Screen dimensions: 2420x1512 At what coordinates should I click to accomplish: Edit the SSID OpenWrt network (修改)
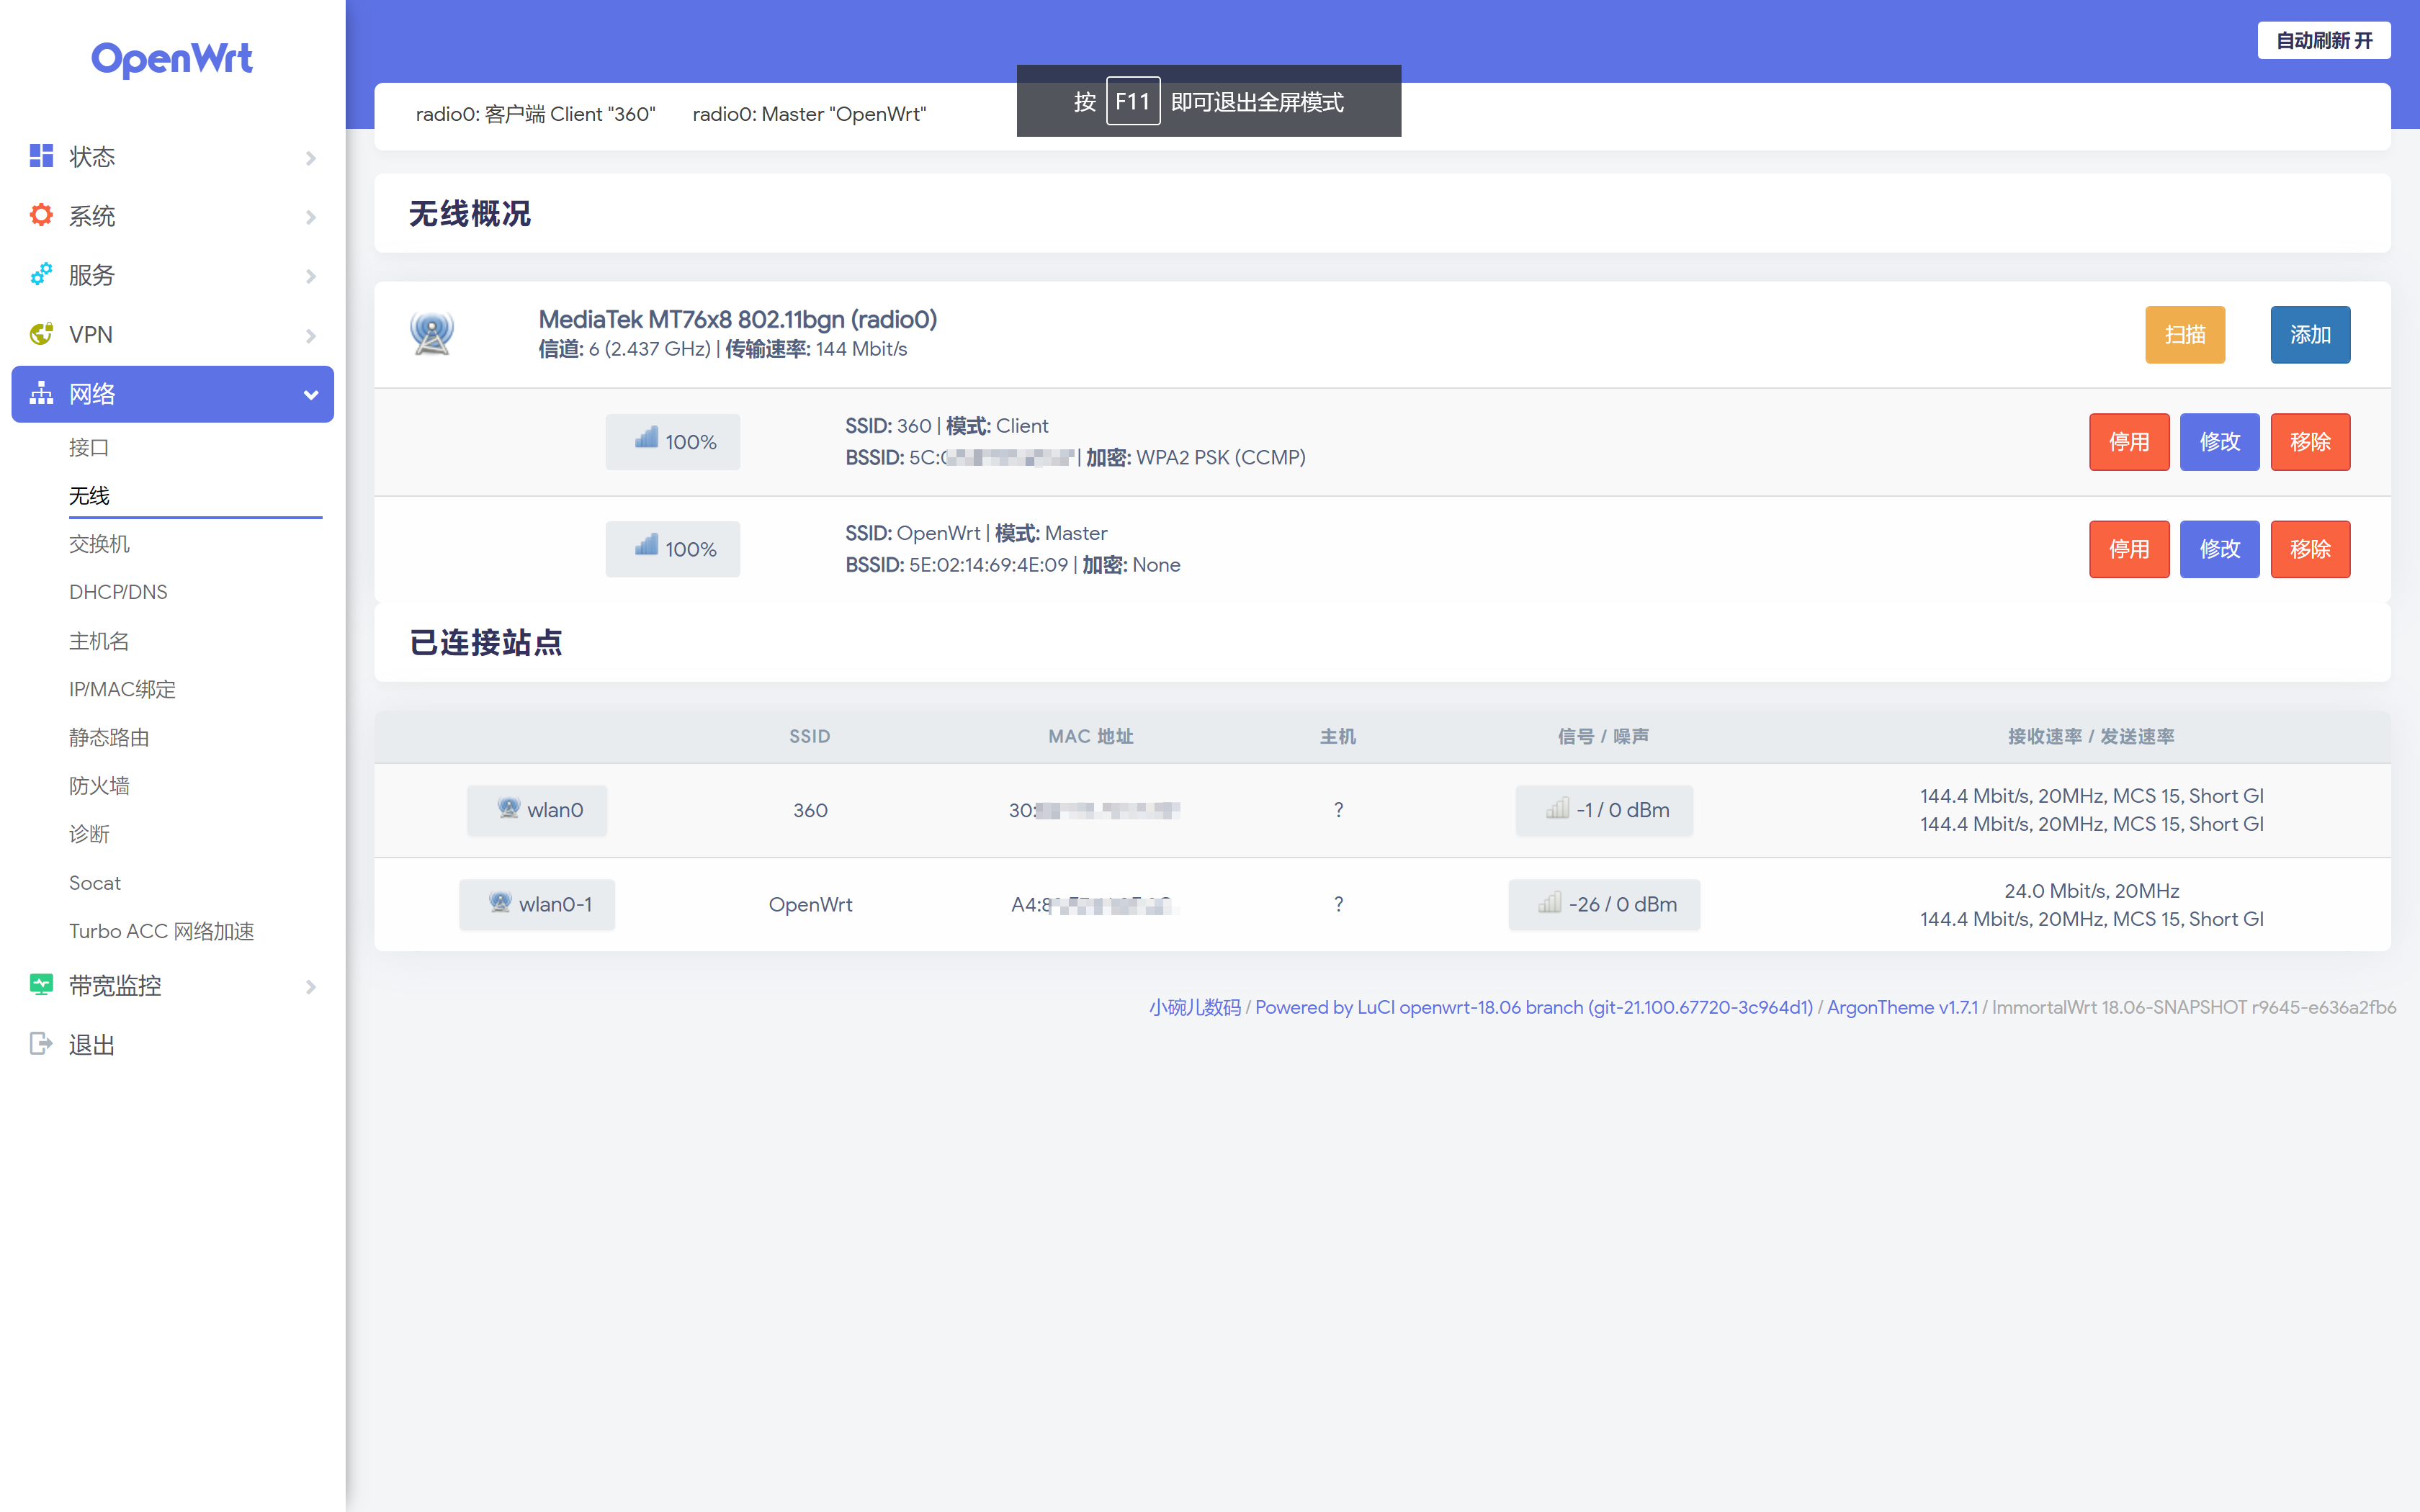click(x=2219, y=549)
